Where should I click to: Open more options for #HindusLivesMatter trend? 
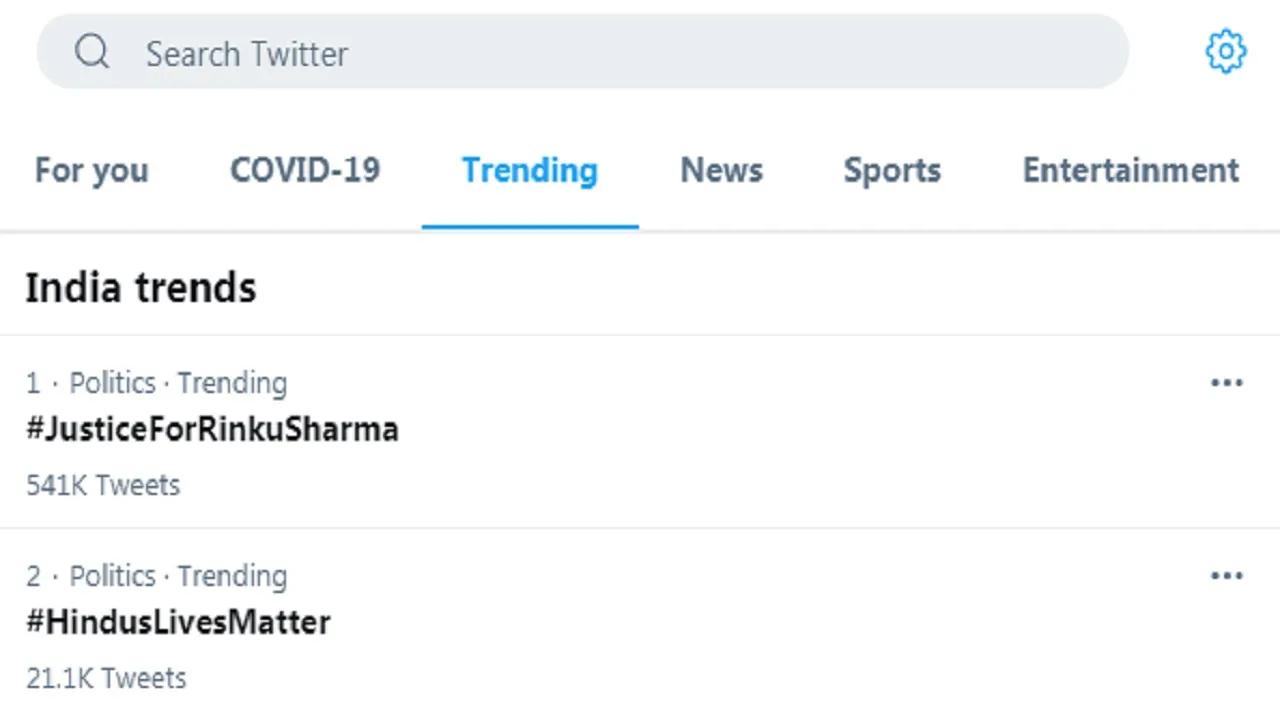tap(1227, 576)
